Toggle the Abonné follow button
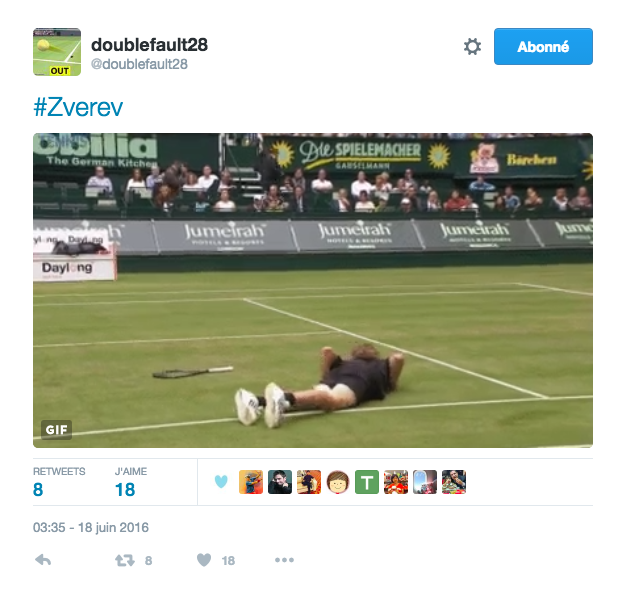Viewport: 629px width, 600px height. pos(543,47)
